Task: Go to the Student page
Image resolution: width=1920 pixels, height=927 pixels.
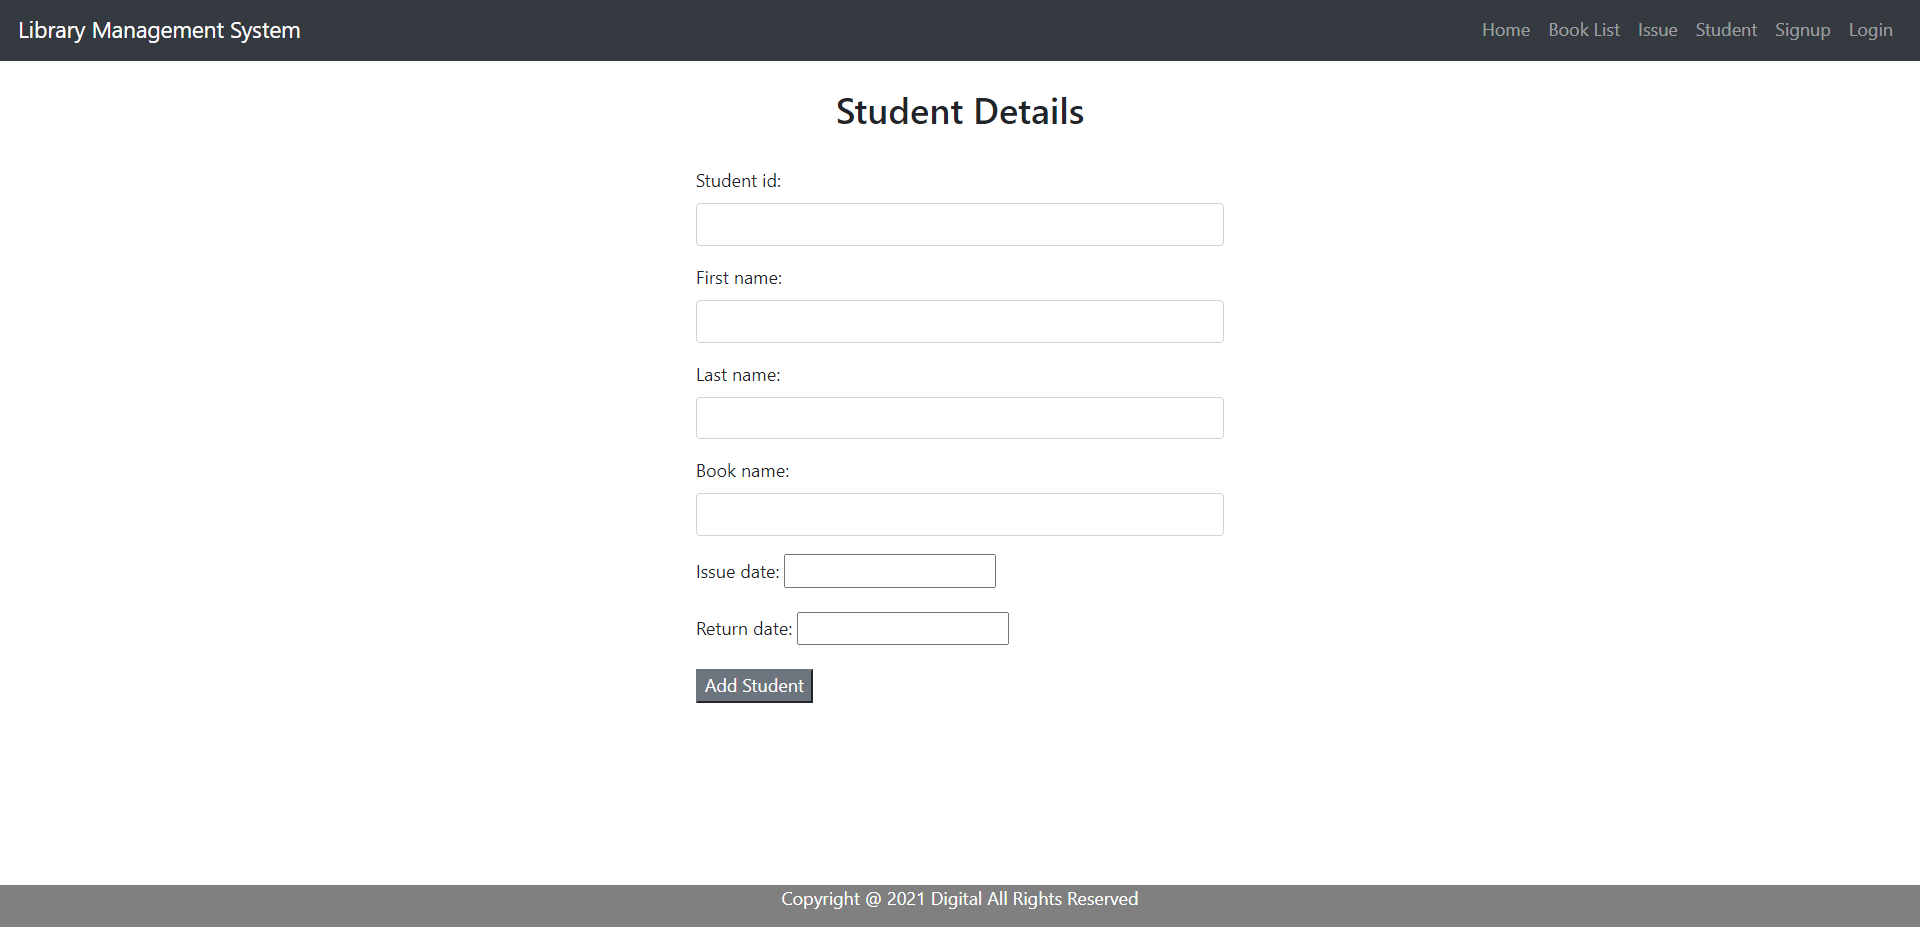Action: (x=1726, y=30)
